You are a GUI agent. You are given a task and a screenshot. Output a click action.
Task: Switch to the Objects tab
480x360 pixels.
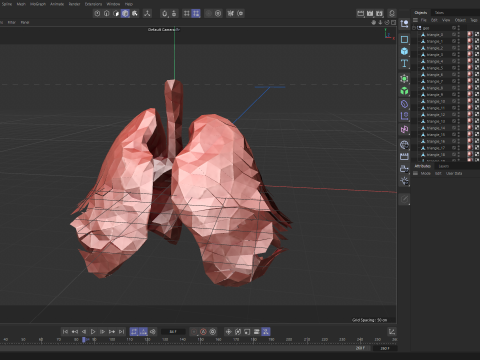(421, 13)
